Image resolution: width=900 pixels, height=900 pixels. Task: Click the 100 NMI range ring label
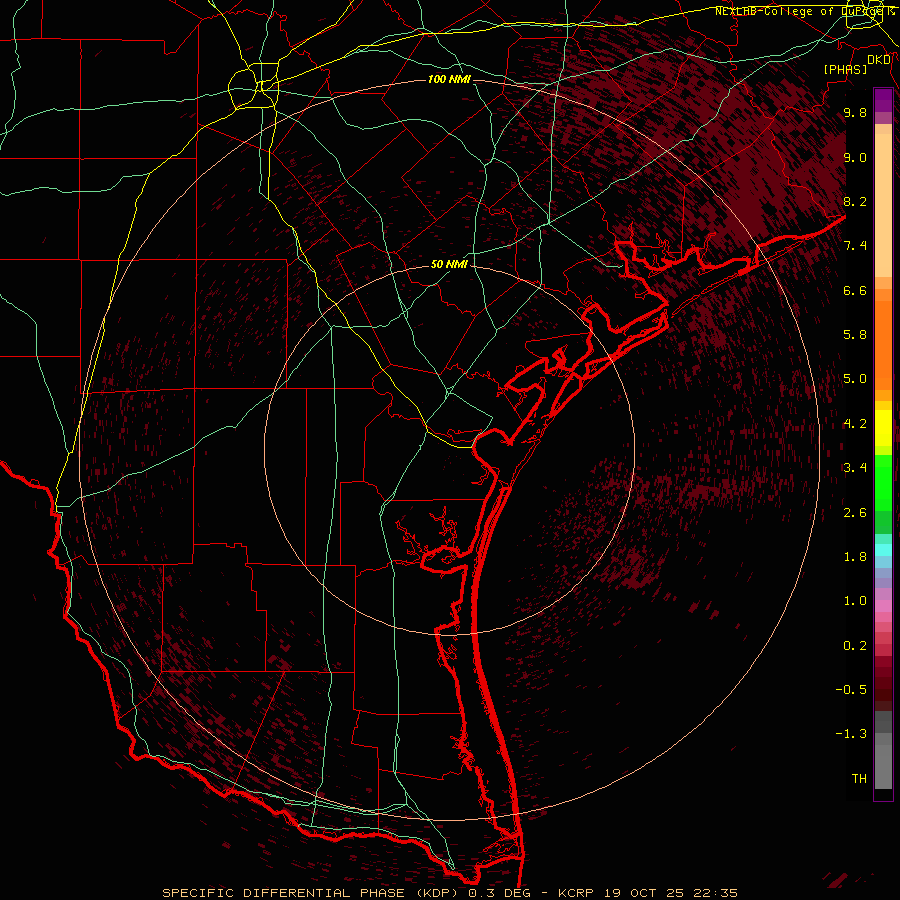pos(449,79)
